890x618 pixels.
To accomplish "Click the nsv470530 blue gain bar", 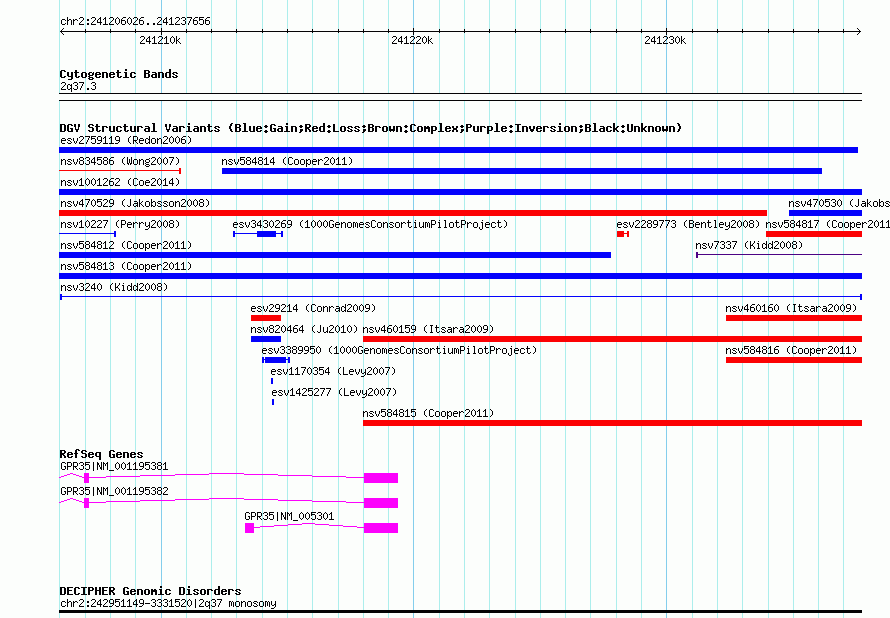I will (x=825, y=213).
